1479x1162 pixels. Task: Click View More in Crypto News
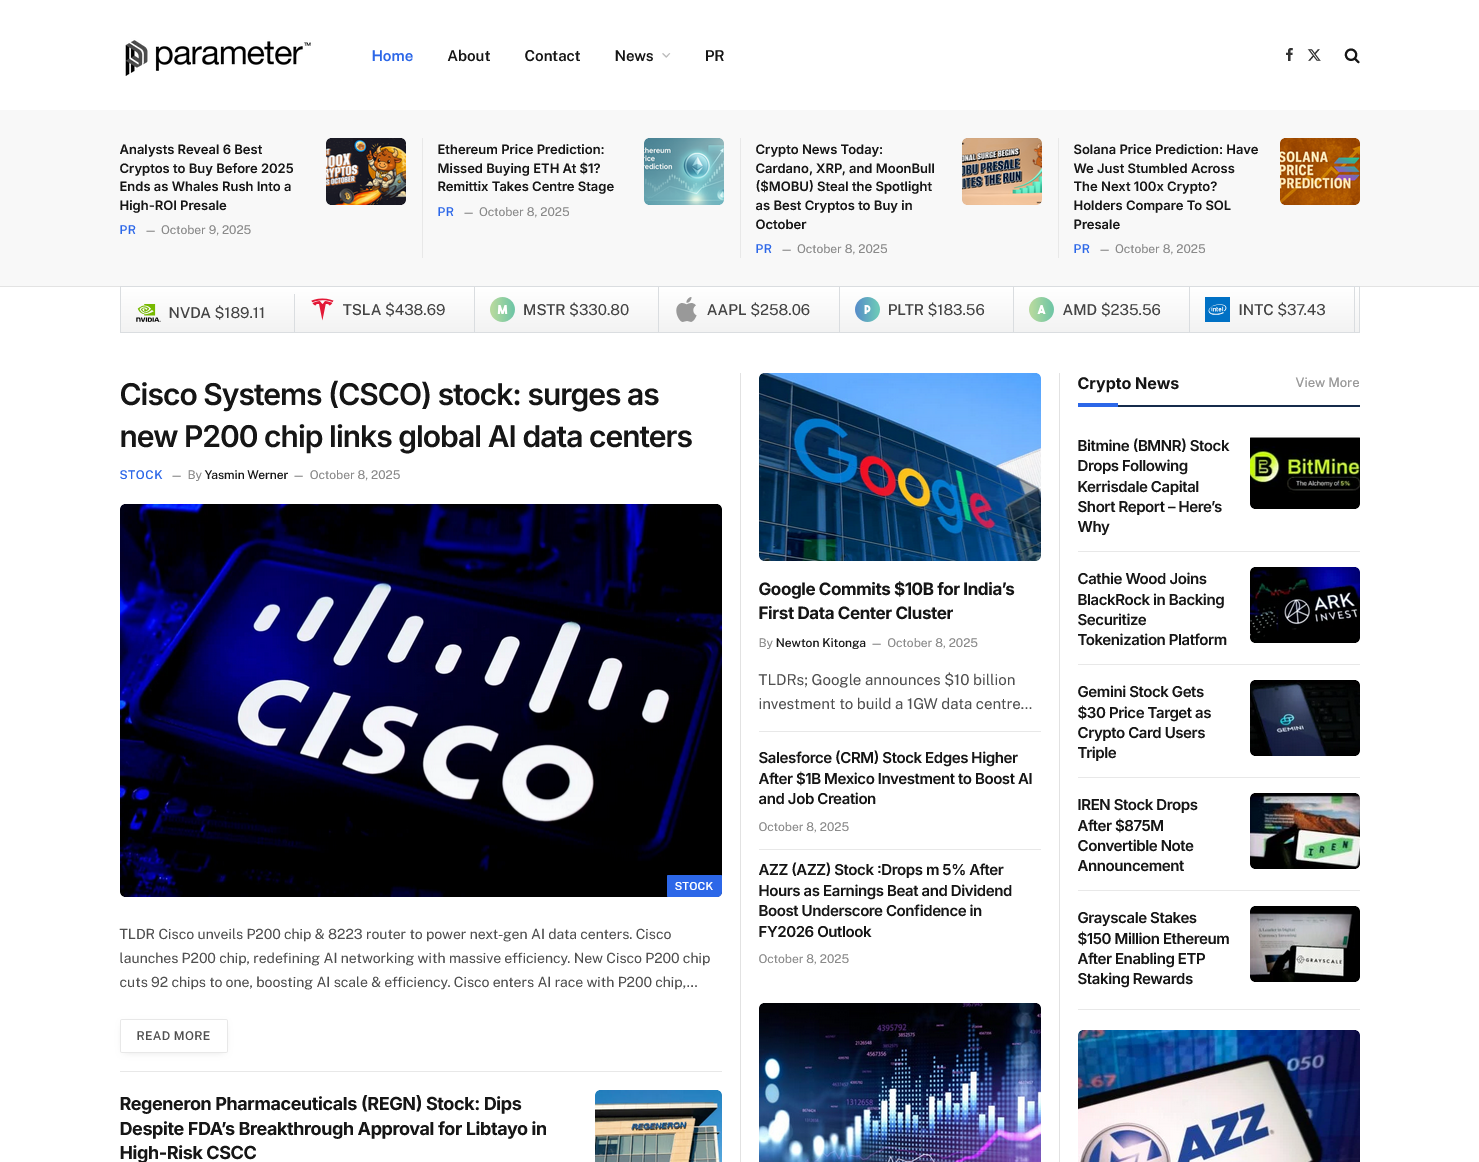[1327, 383]
